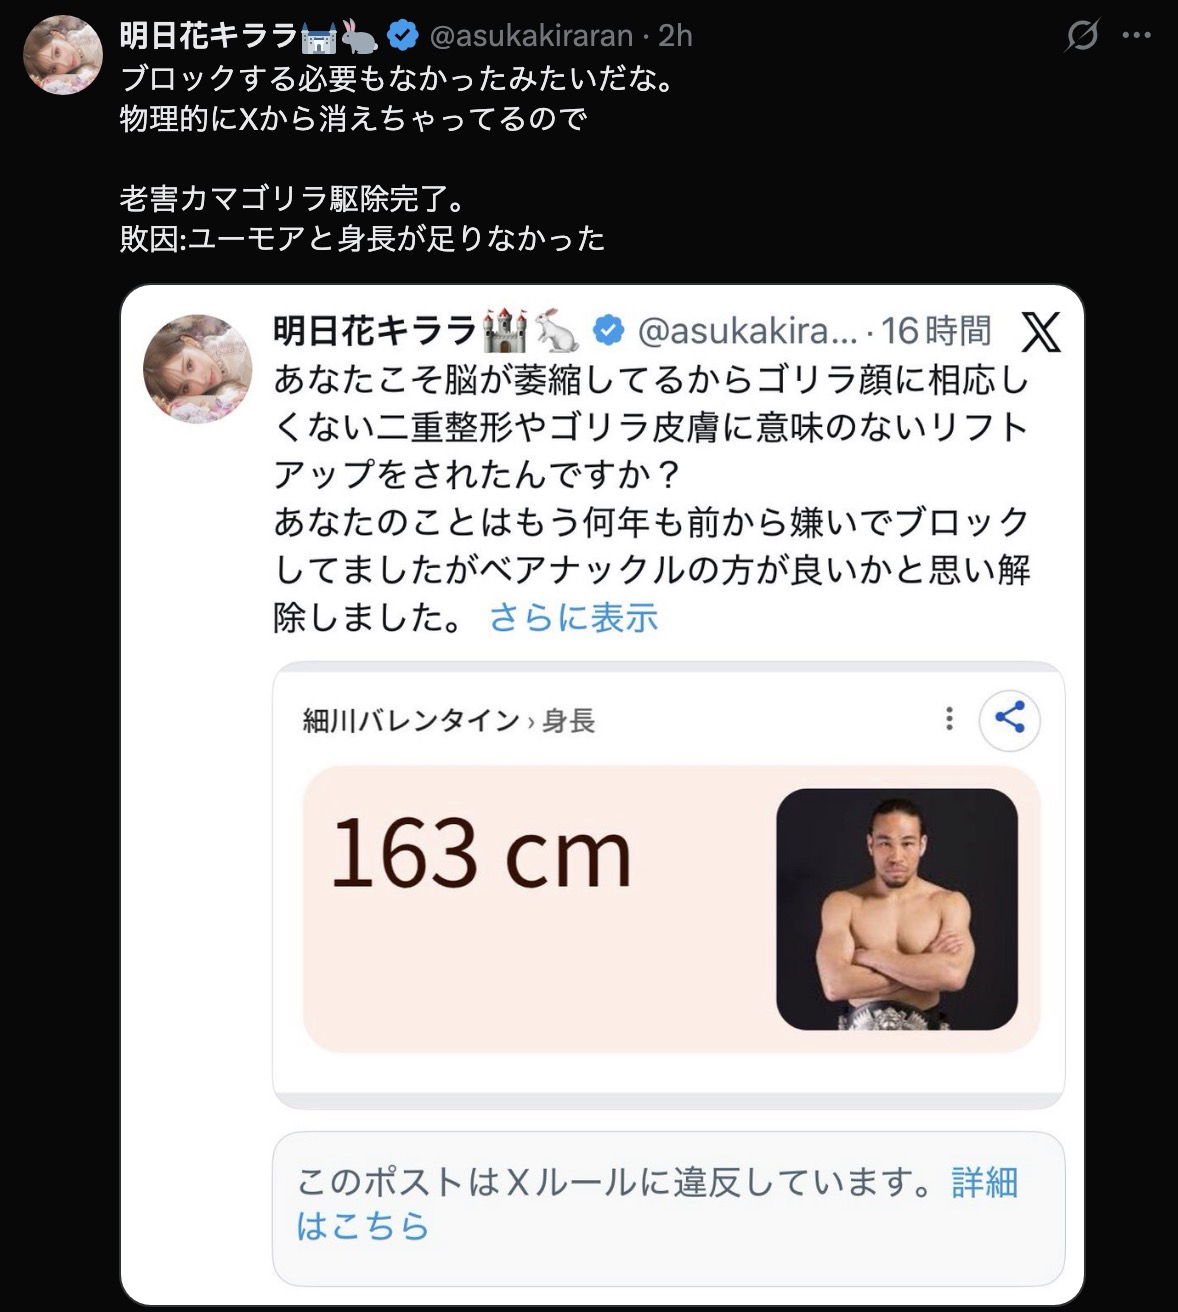
Task: Follow the 詳細はこちら rule details link
Action: click(x=984, y=1183)
